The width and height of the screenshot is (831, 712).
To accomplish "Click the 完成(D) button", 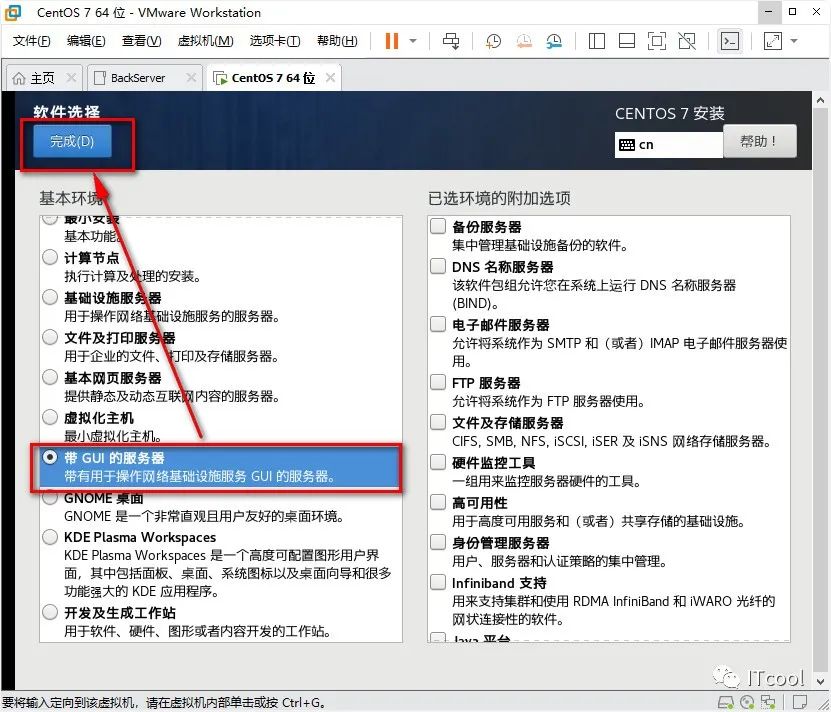I will (x=72, y=141).
